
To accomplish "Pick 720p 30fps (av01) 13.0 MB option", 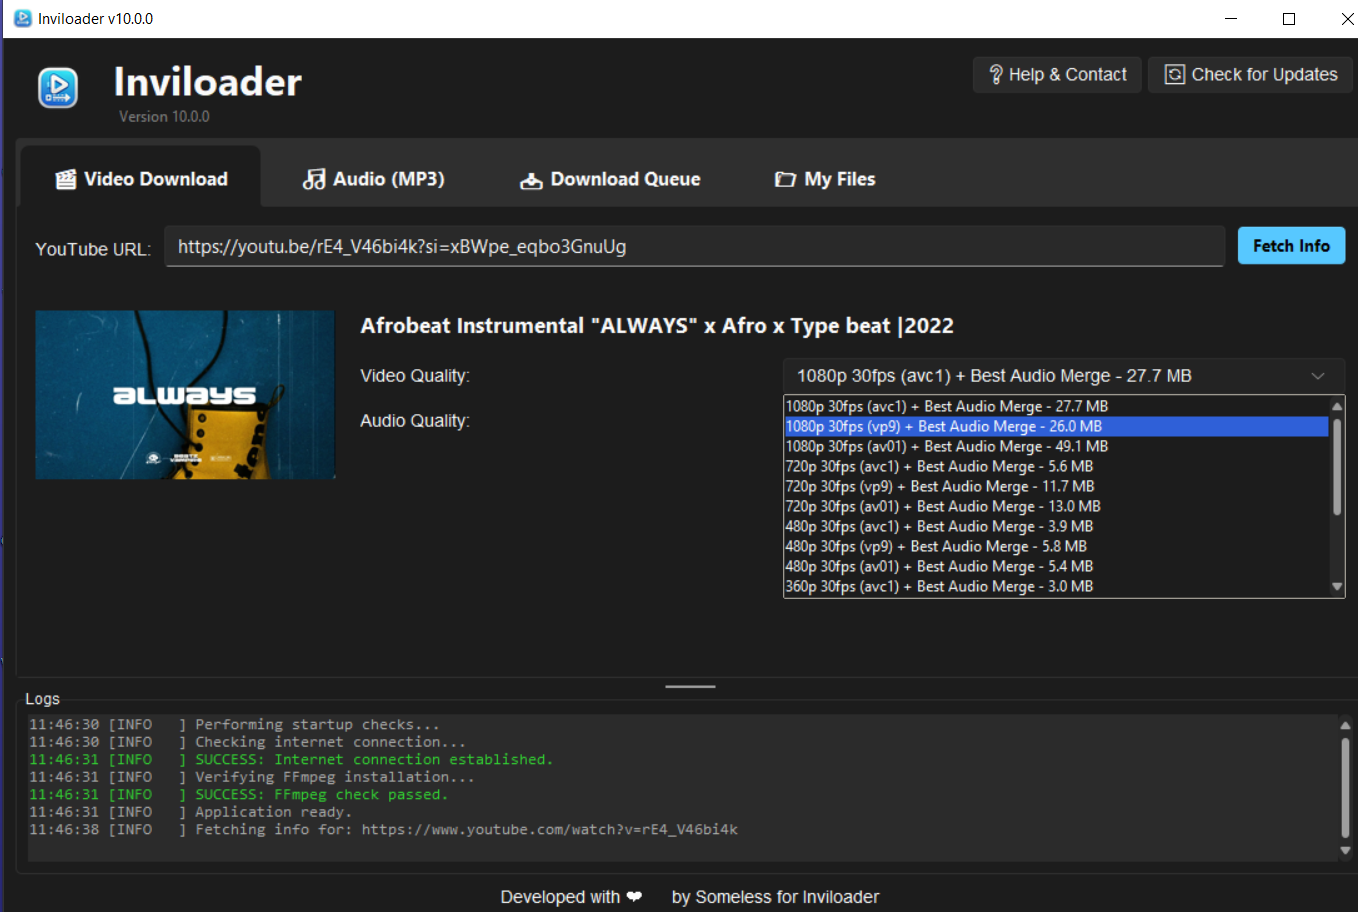I will point(1056,506).
